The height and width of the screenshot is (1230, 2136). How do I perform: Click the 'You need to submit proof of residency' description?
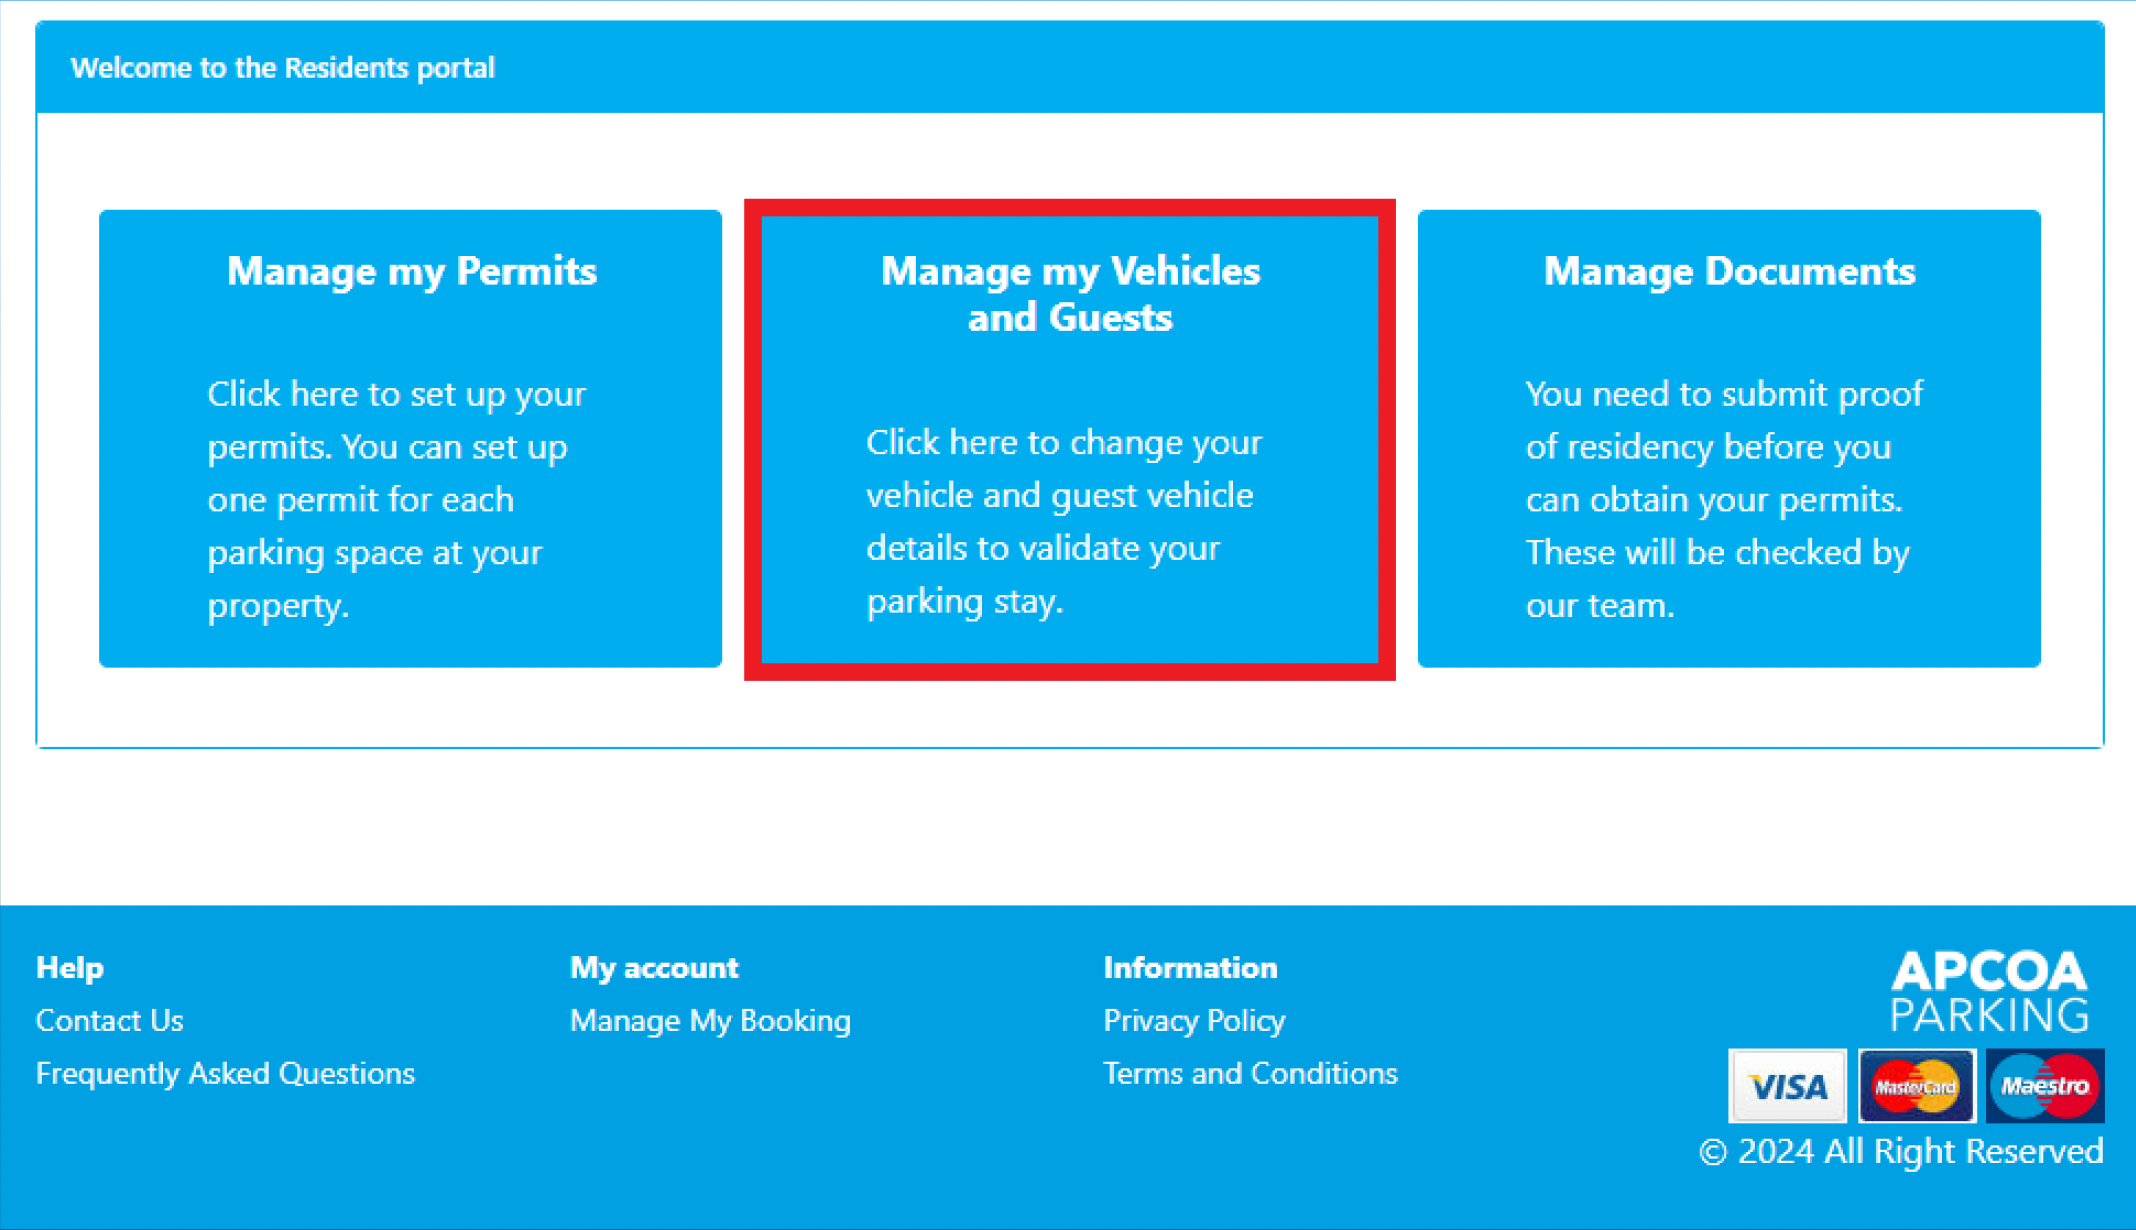click(1724, 499)
